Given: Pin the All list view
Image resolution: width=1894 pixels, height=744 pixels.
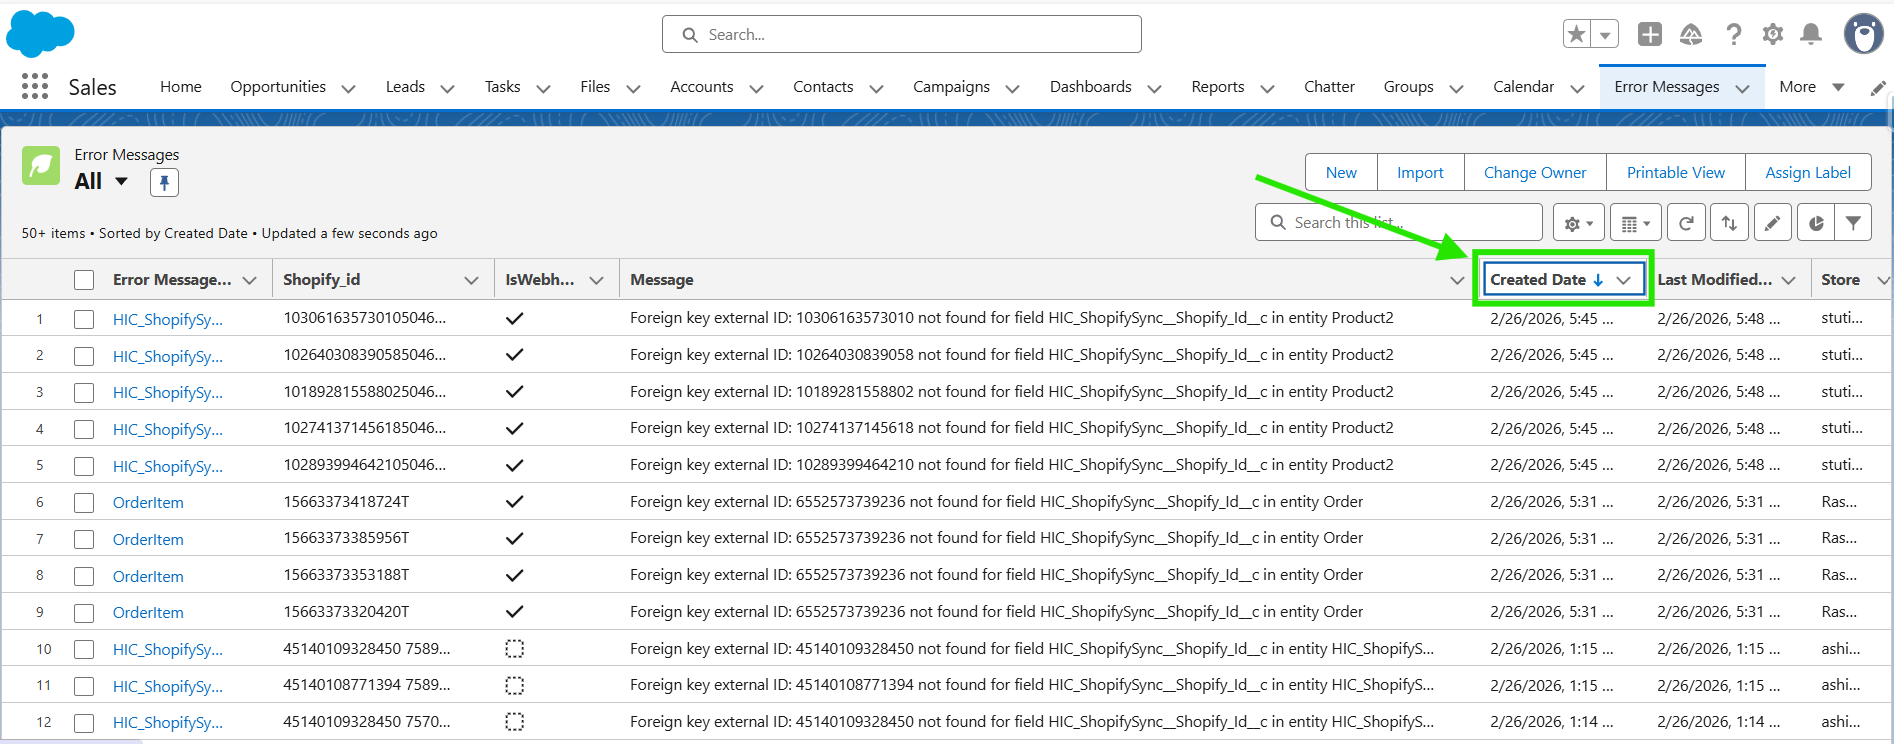Looking at the screenshot, I should (164, 182).
